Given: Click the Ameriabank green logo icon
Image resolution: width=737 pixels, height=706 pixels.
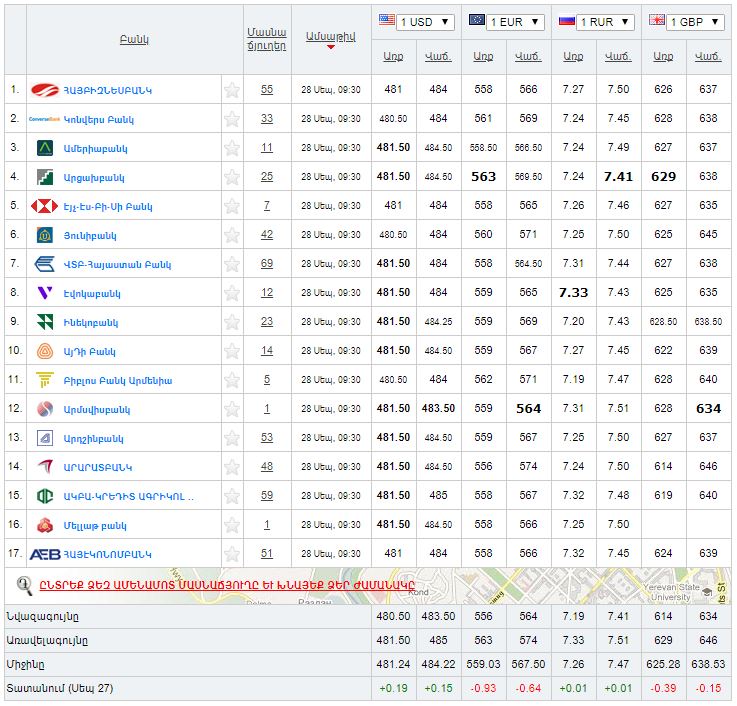Looking at the screenshot, I should tap(45, 148).
